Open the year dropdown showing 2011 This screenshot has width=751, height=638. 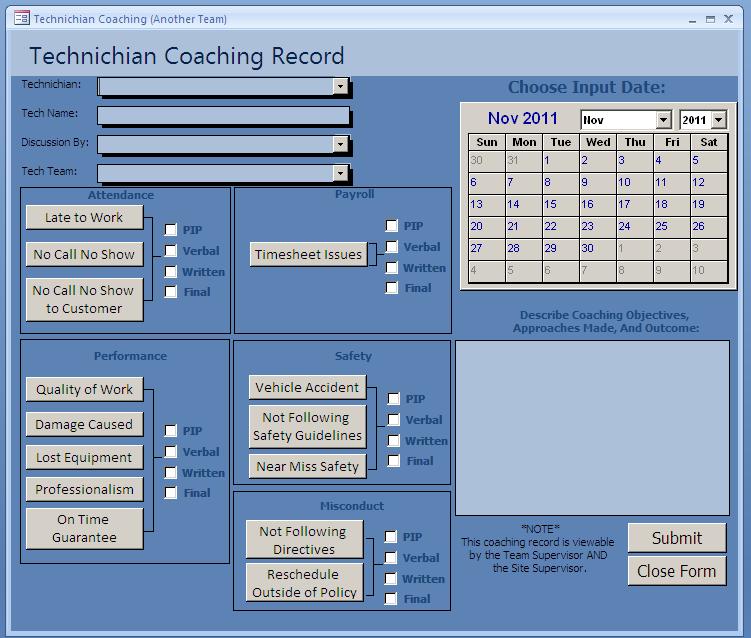tap(718, 120)
